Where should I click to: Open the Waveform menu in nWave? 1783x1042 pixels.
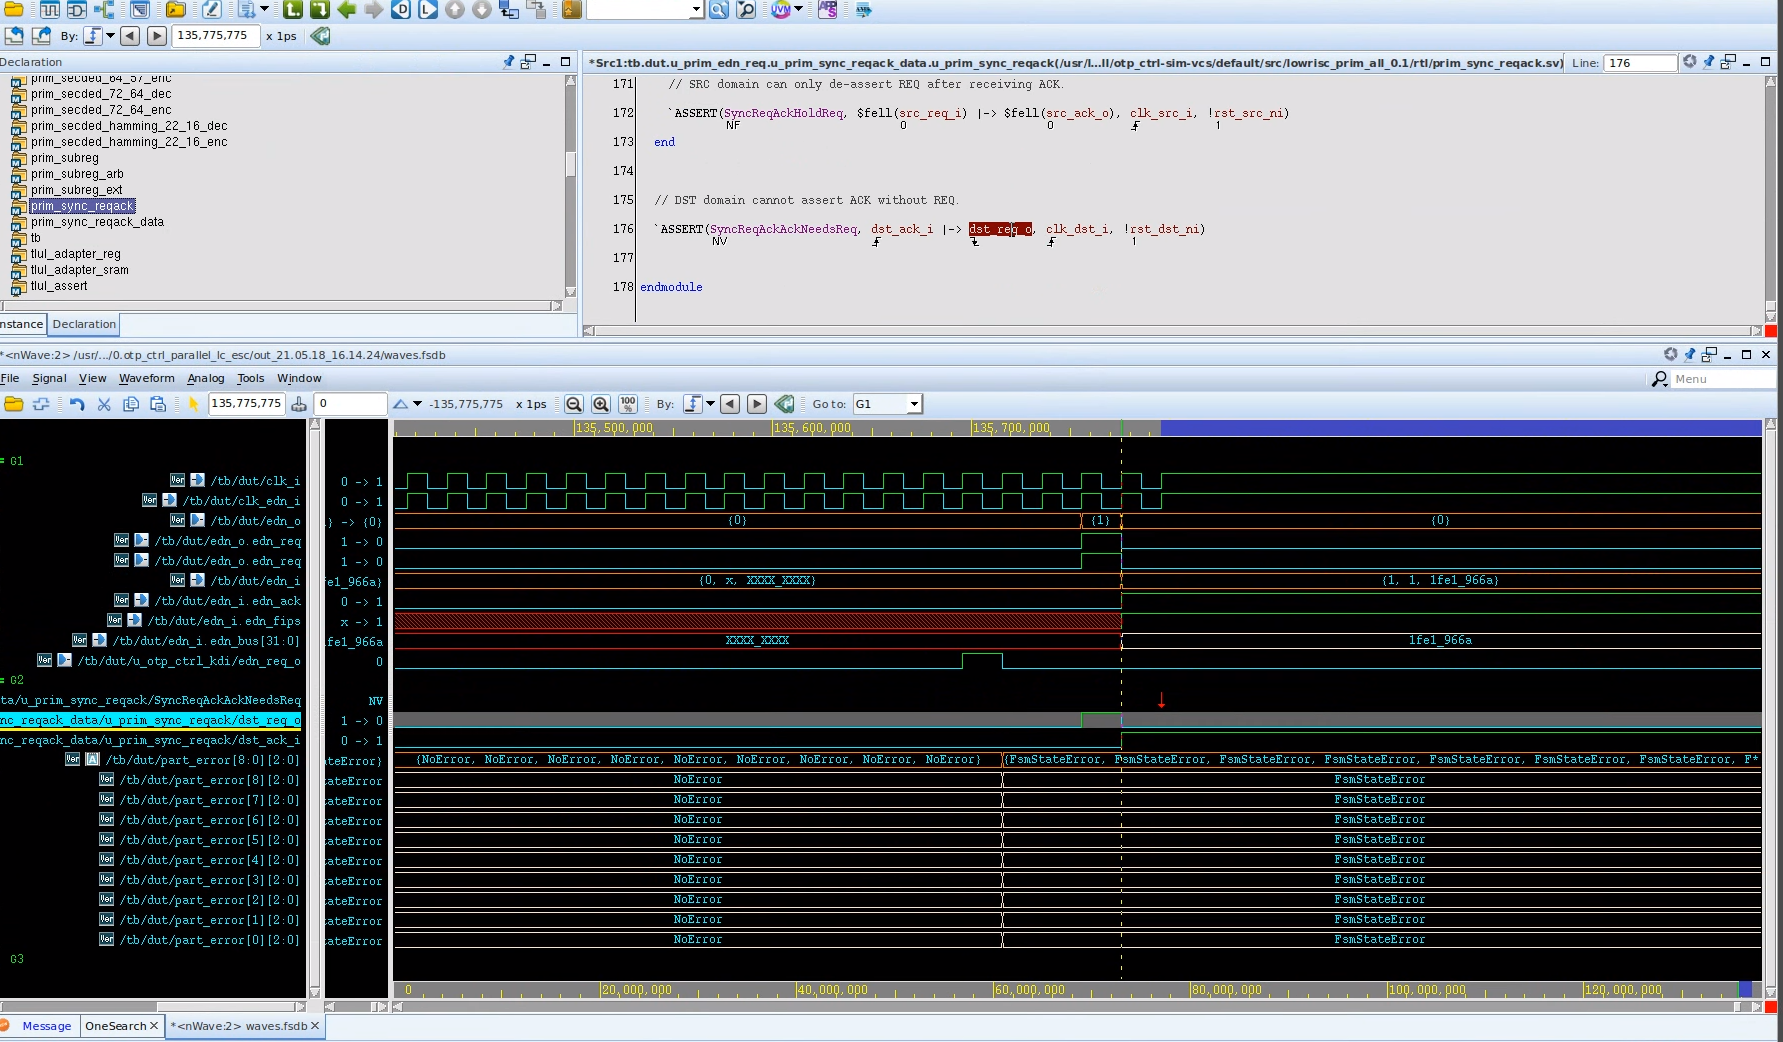[146, 378]
